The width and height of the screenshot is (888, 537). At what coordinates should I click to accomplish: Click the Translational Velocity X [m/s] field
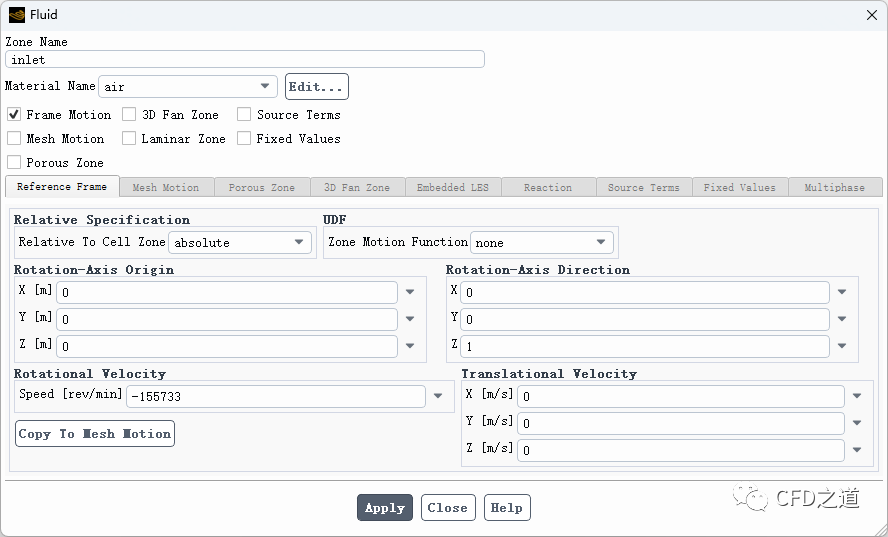tap(681, 397)
